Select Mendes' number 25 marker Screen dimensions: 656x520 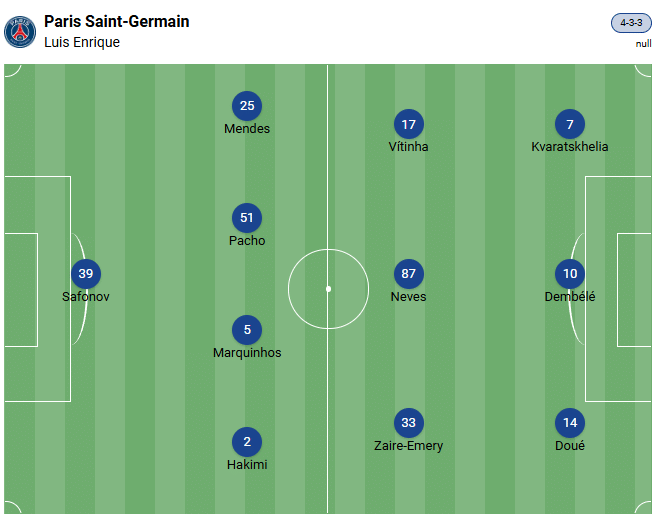coord(247,106)
